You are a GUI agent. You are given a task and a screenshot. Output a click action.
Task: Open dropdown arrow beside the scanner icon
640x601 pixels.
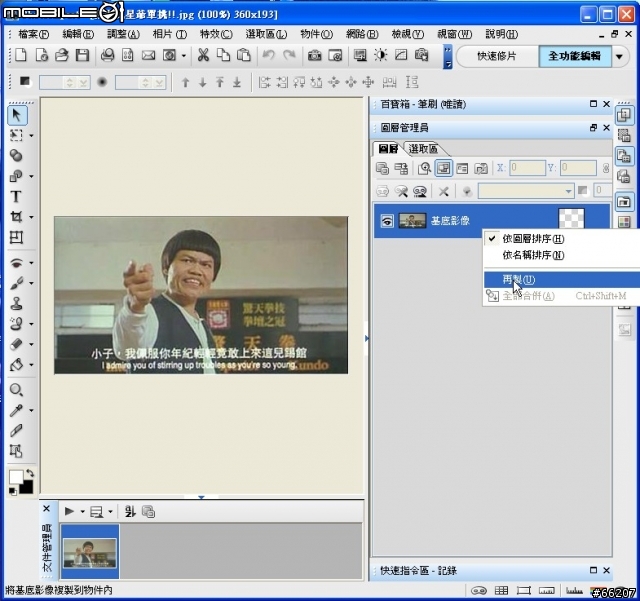(184, 55)
